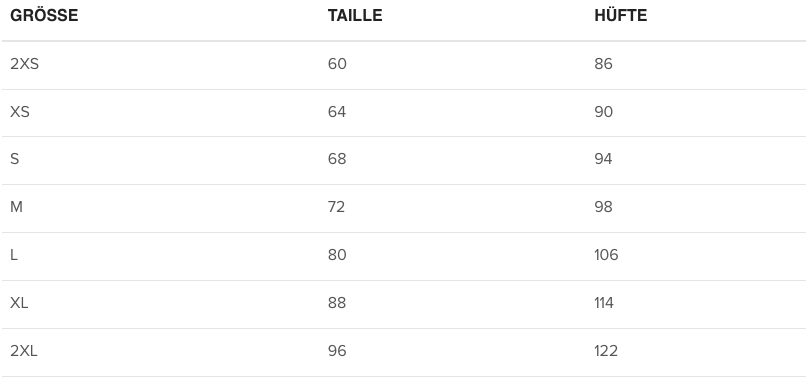Viewport: 806px width, 378px height.
Task: Click hip value 106 in L row
Action: [607, 255]
